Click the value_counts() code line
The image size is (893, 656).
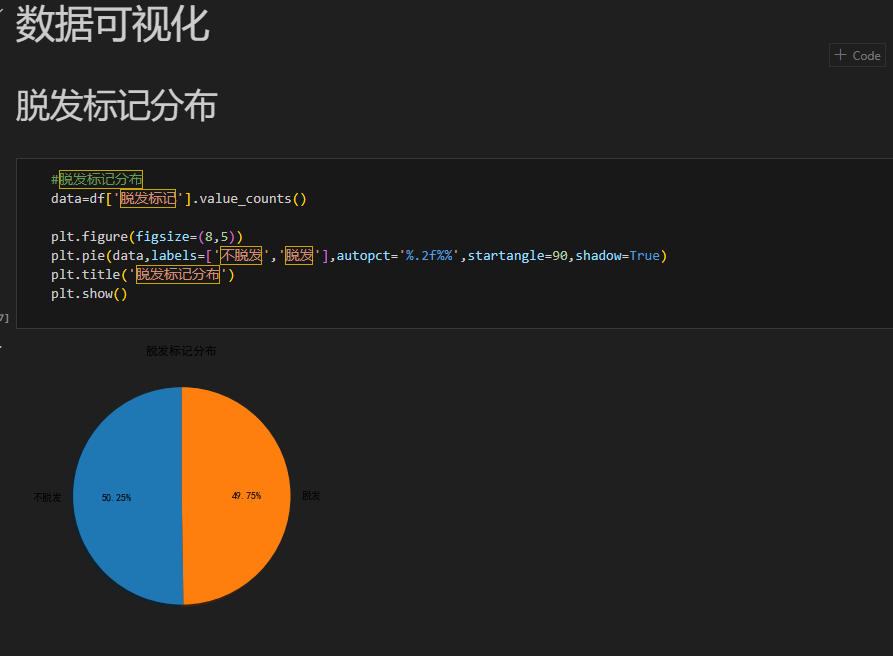point(179,199)
